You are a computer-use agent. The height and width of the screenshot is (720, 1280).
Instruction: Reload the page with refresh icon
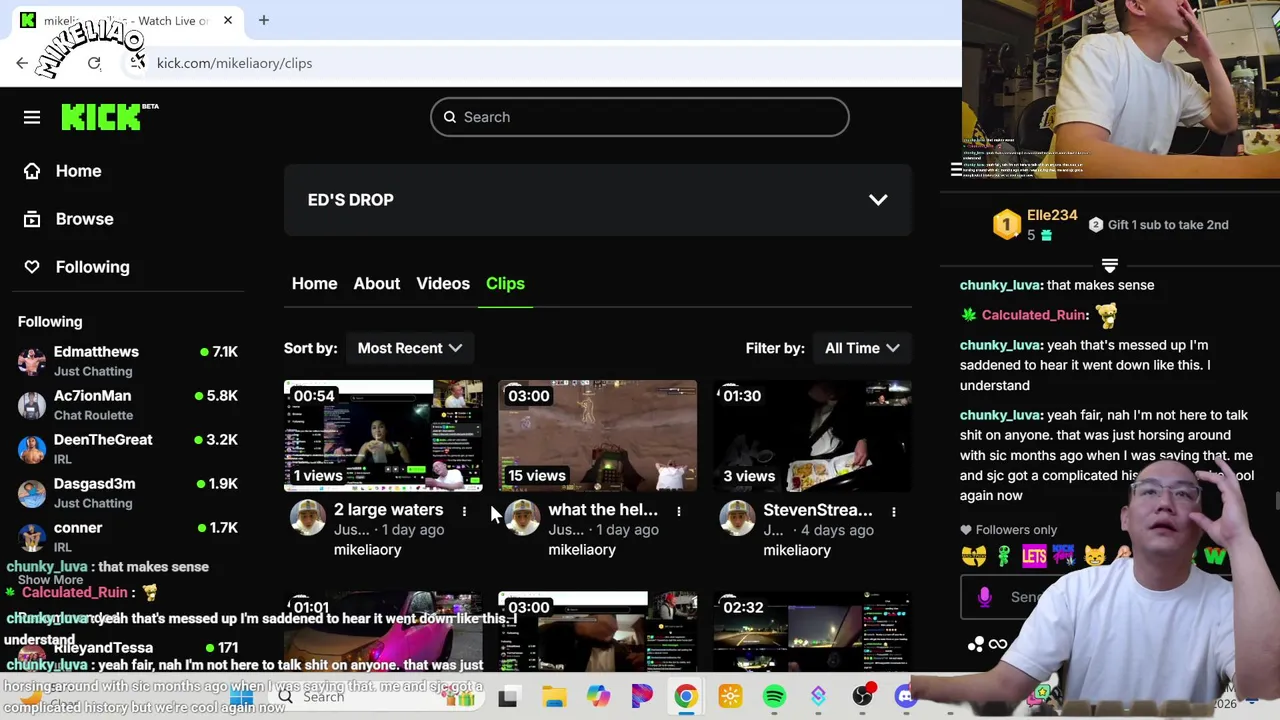point(94,63)
